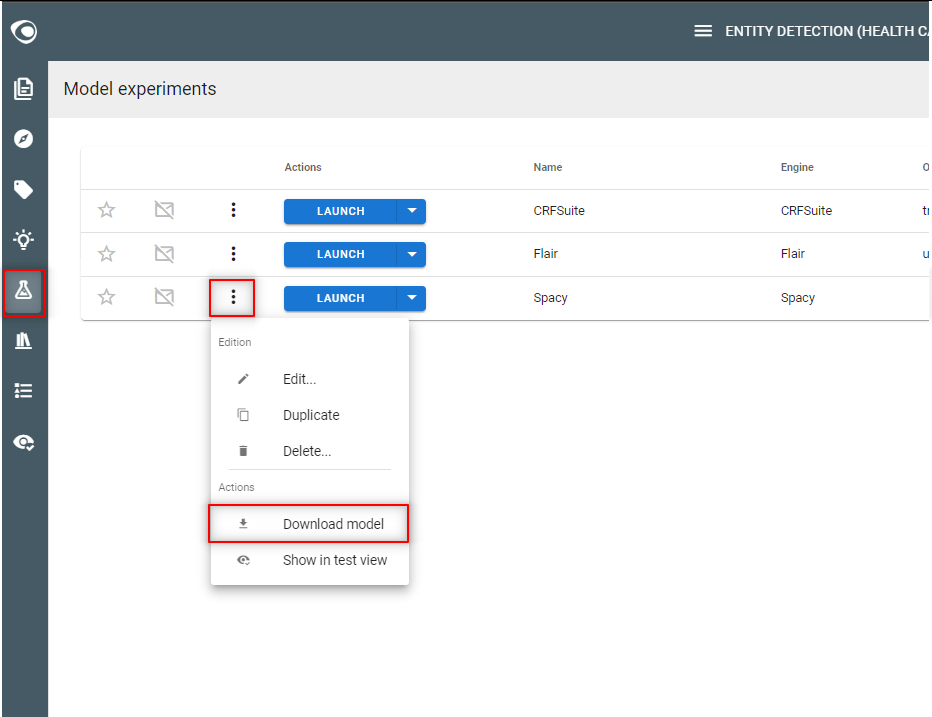The width and height of the screenshot is (932, 717).
Task: Open three-dot menu for CRFSuite
Action: (234, 210)
